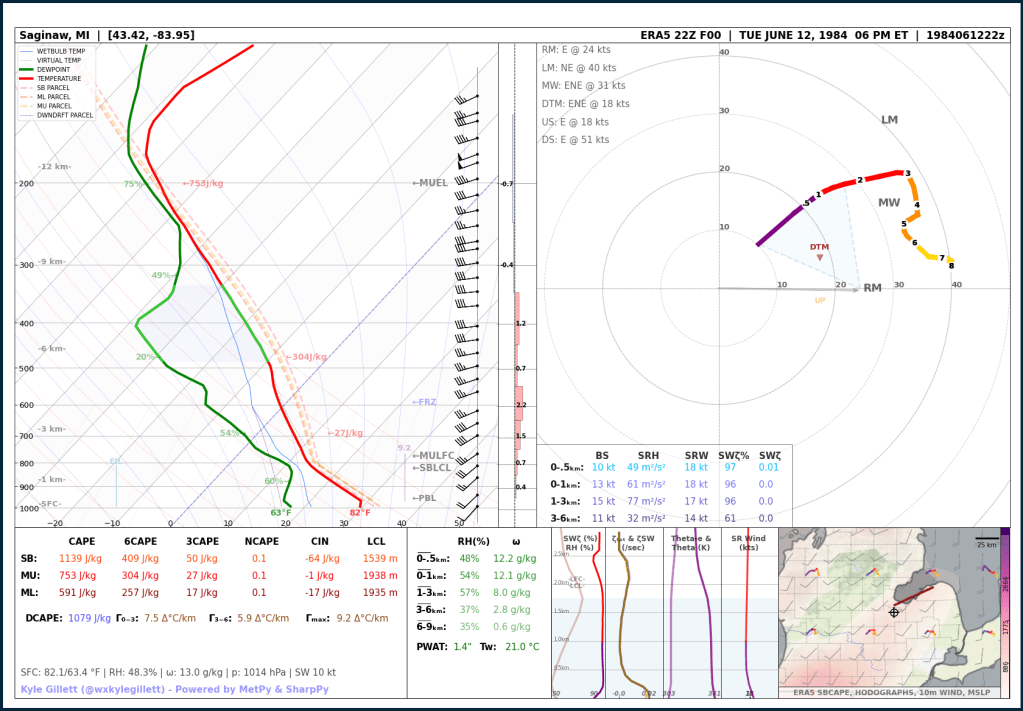
Task: Click the MUEL arrow label on the sounding
Action: pyautogui.click(x=430, y=183)
